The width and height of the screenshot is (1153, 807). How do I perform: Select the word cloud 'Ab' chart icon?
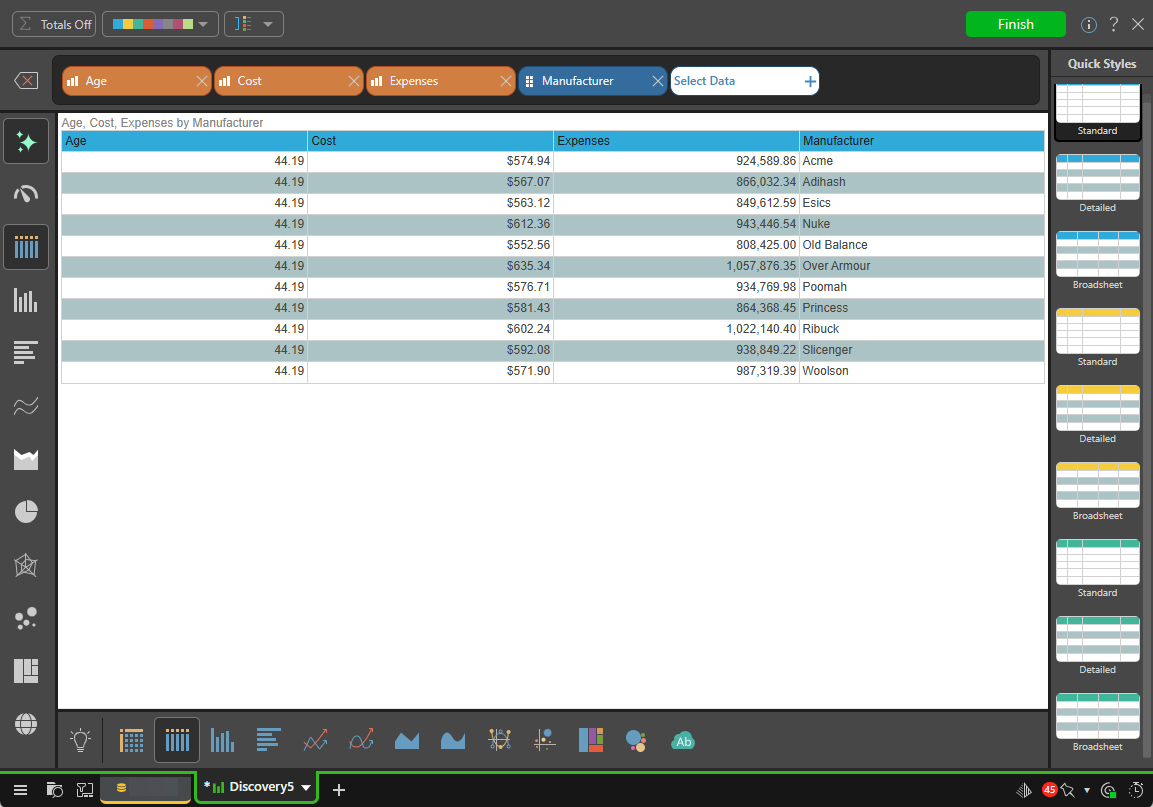pos(683,740)
